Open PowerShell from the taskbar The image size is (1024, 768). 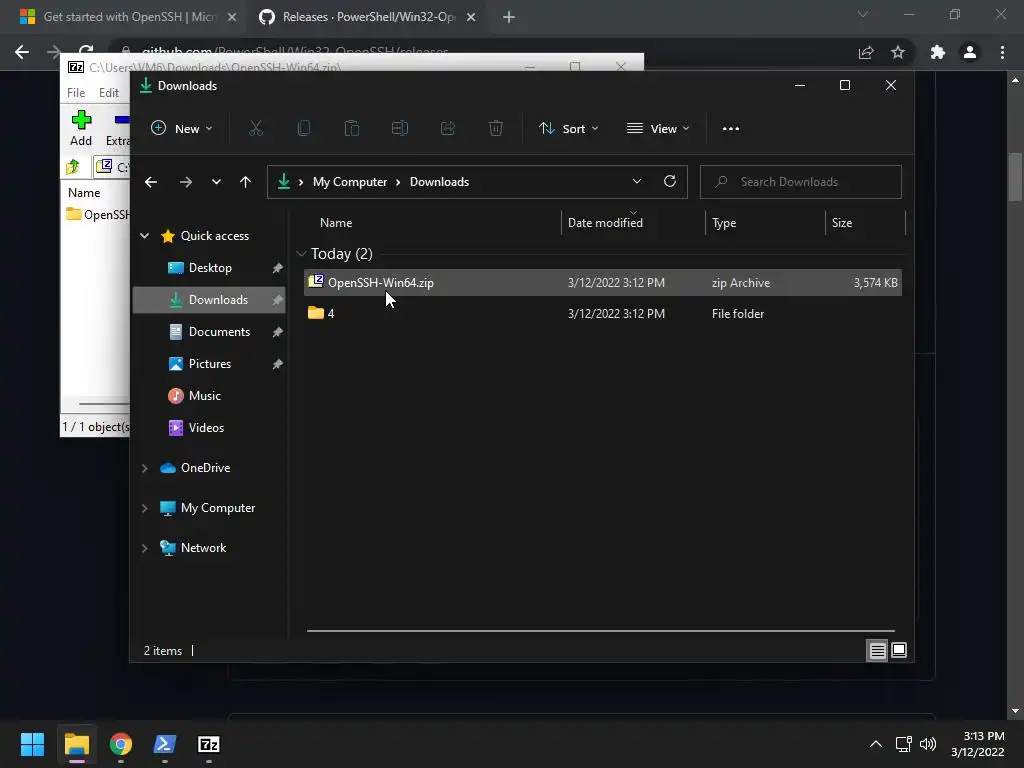click(x=165, y=744)
